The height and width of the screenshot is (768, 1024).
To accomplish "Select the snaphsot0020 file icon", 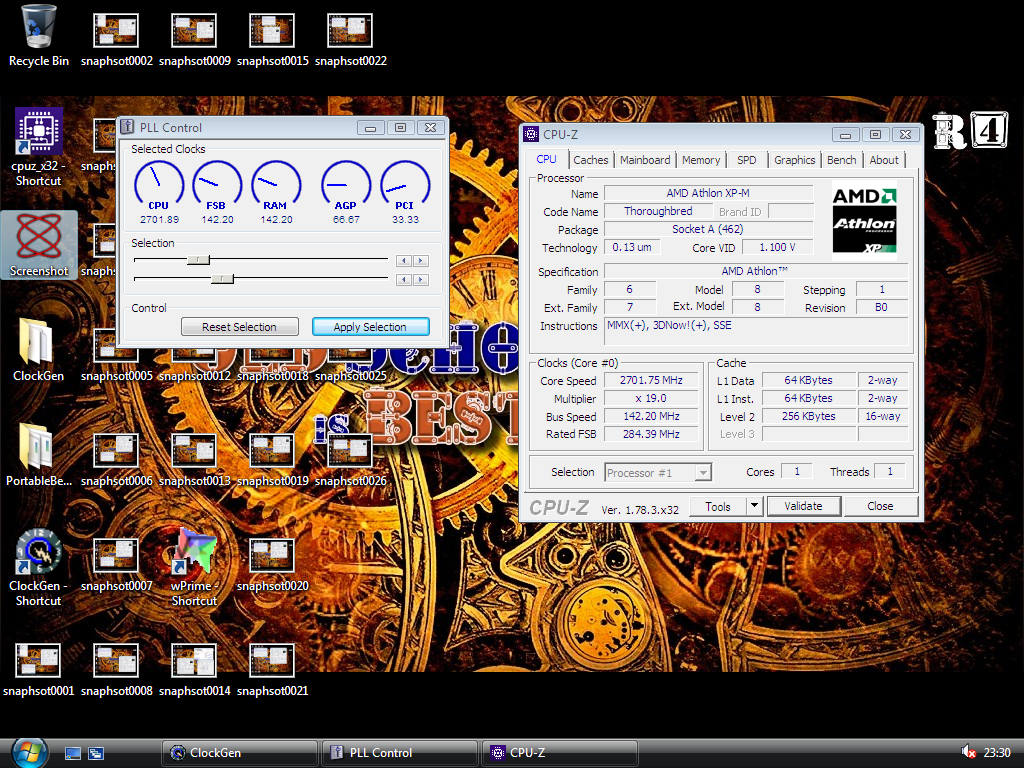I will (272, 565).
